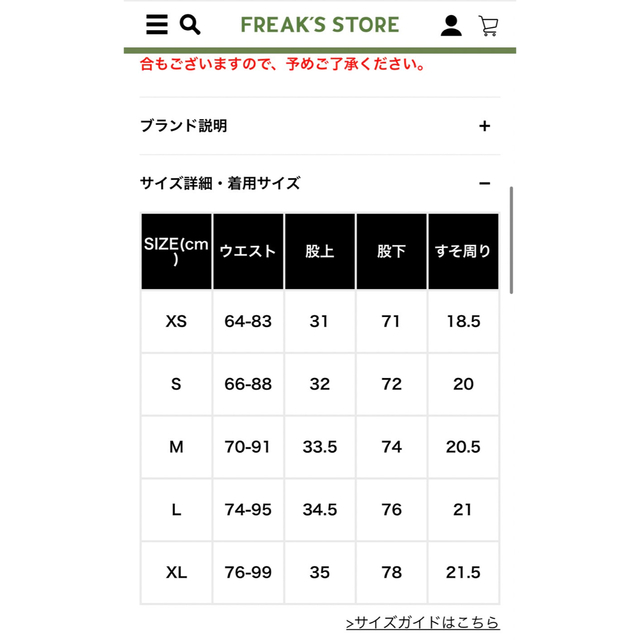Screen dimensions: 640x640
Task: Click the M waist value 70-91
Action: (x=247, y=447)
